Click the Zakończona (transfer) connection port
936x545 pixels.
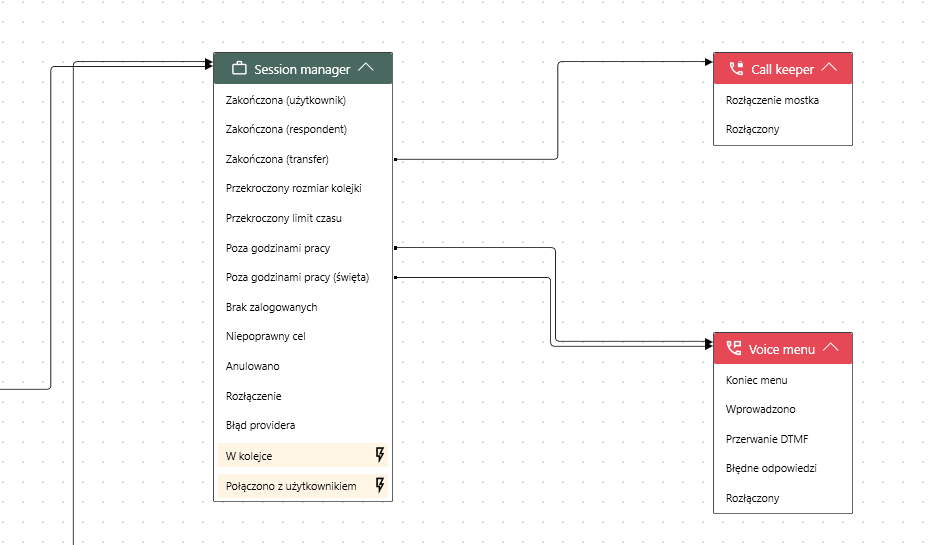pos(396,159)
